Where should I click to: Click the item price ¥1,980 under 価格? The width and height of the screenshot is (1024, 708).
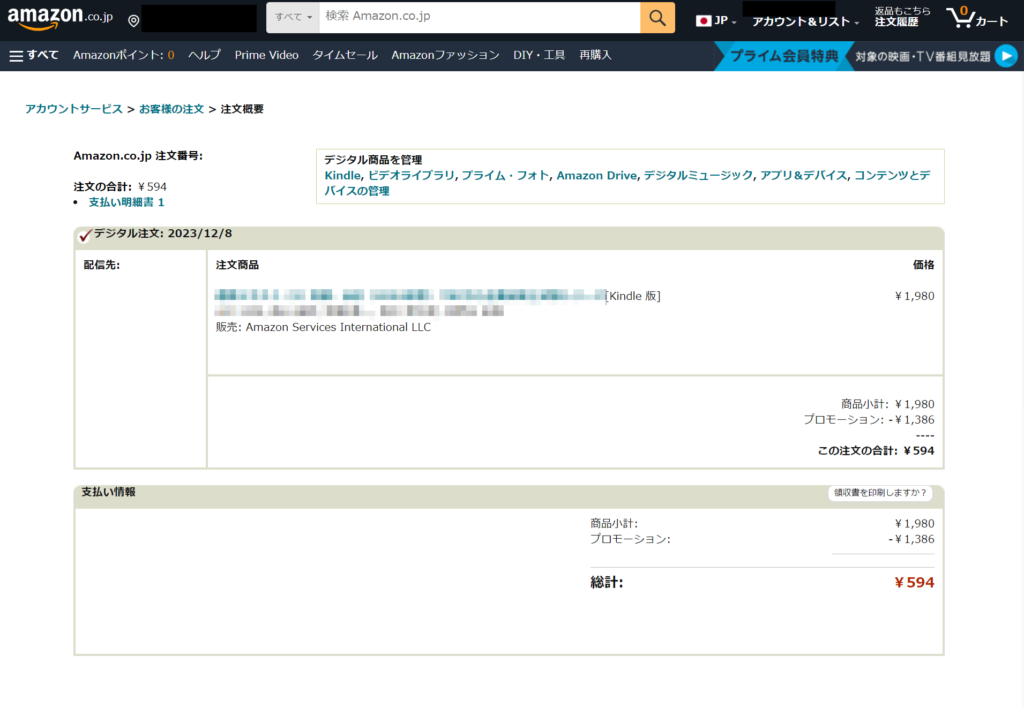(x=914, y=297)
